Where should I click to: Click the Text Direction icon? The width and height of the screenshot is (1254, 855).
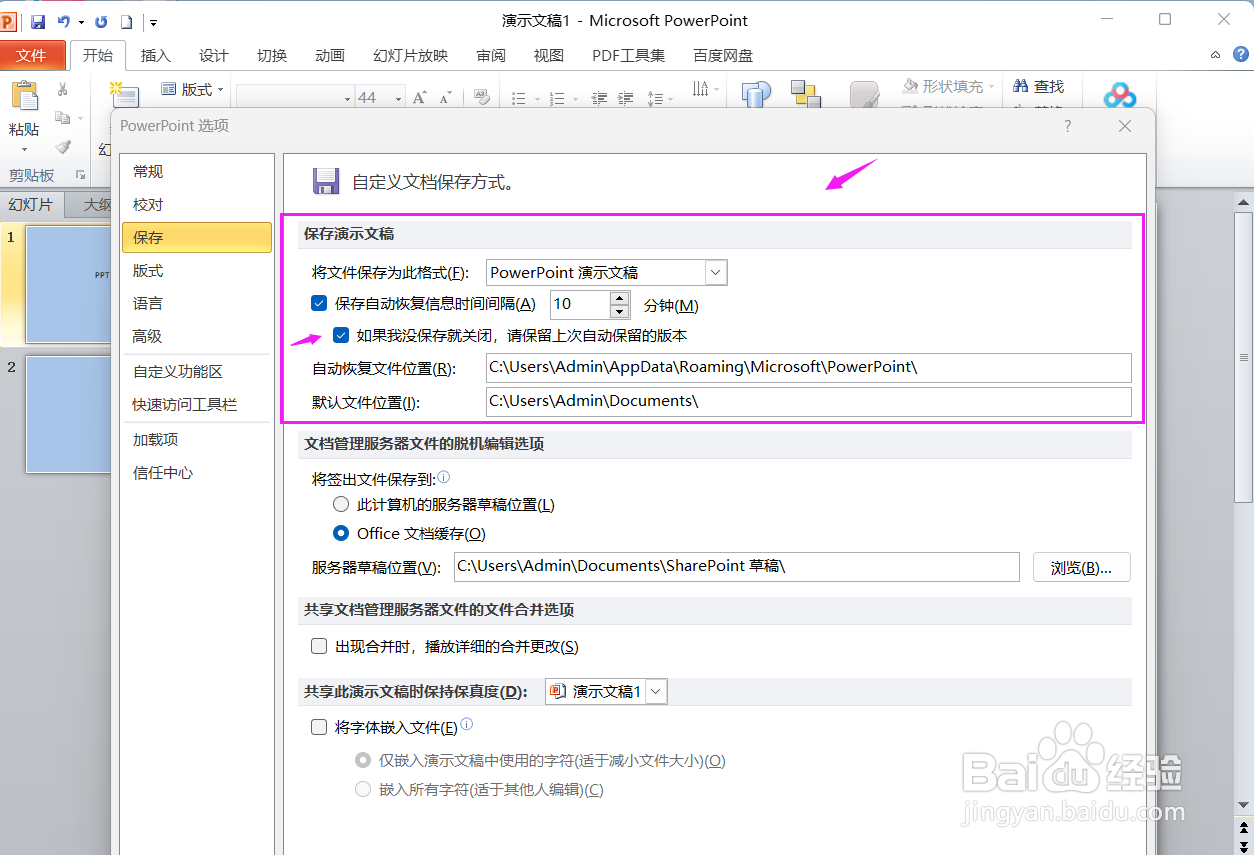(701, 89)
